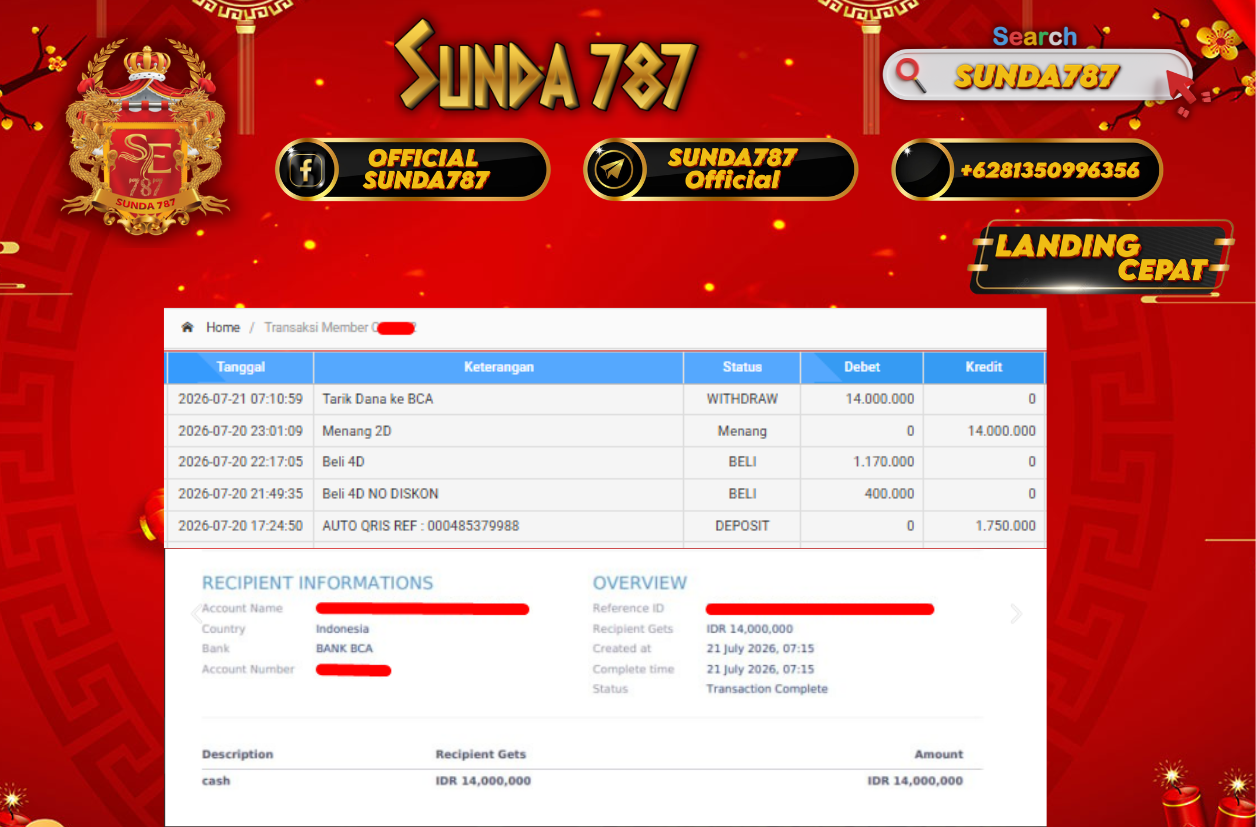Click the OVERVIEW heading
This screenshot has width=1256, height=827.
pos(640,583)
